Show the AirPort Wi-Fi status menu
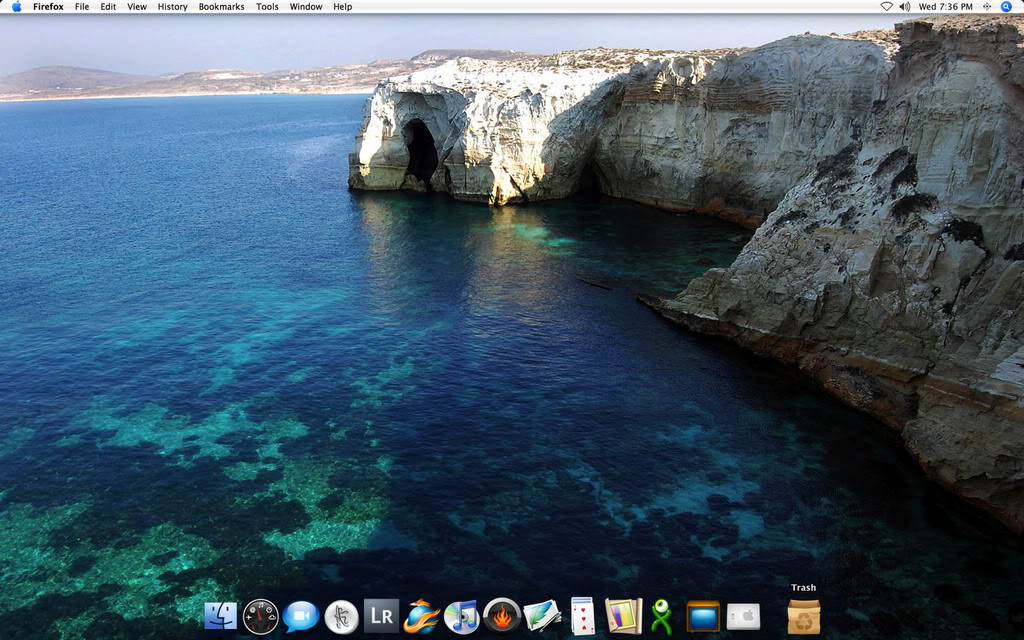The image size is (1024, 640). pos(886,7)
